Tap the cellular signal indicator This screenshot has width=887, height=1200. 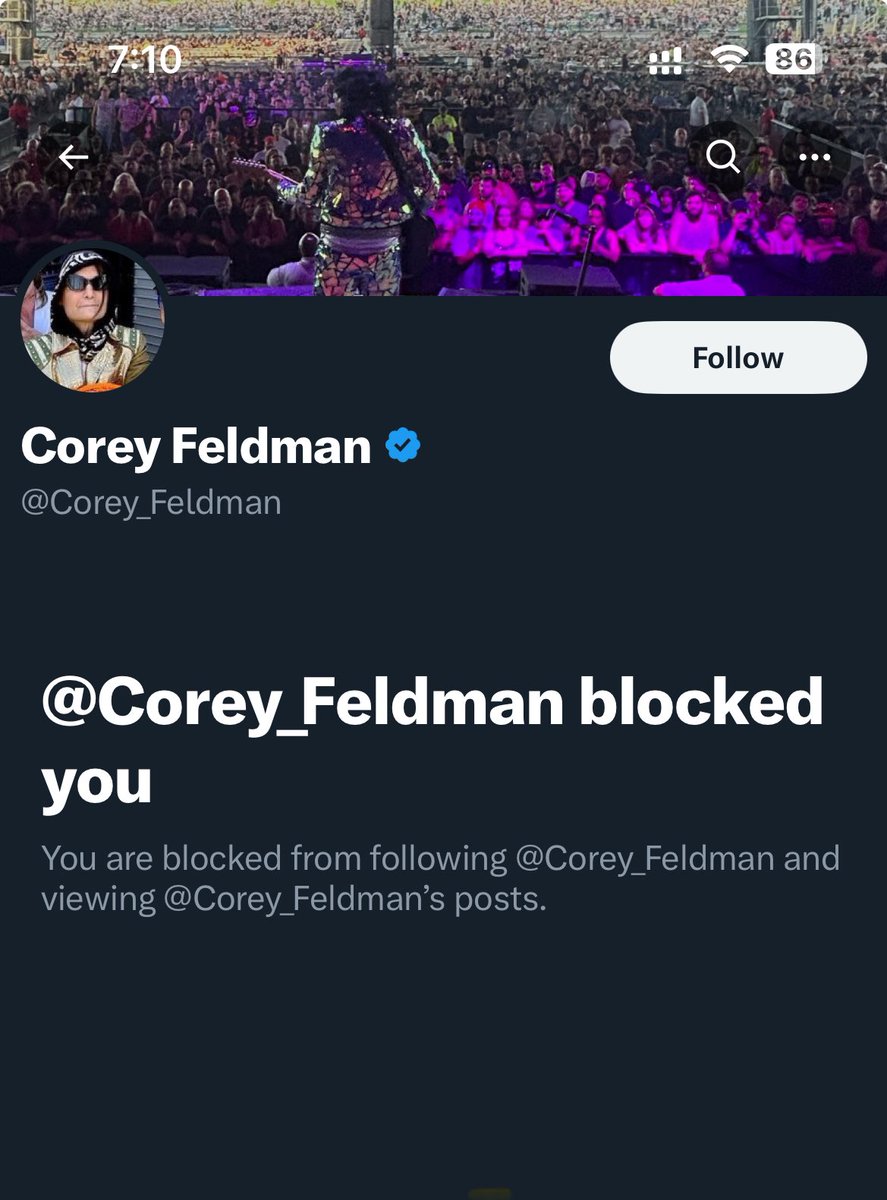coord(666,63)
